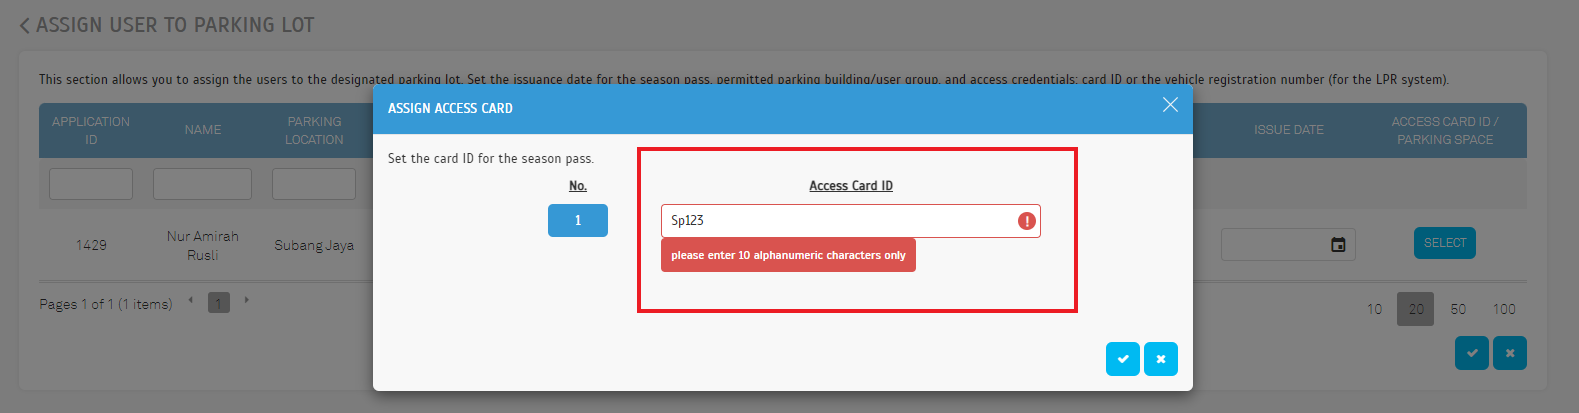Show 10 items per page
The height and width of the screenshot is (413, 1579).
[1375, 309]
